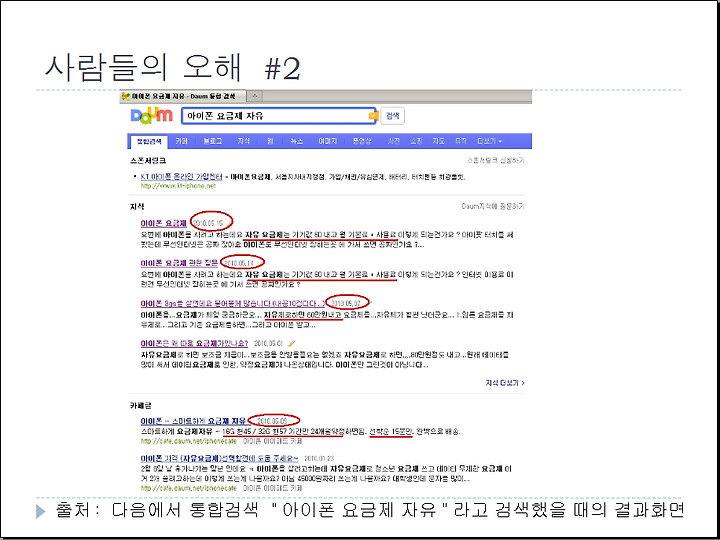The height and width of the screenshot is (540, 720).
Task: Switch to the 이미지 search tab
Action: click(328, 141)
